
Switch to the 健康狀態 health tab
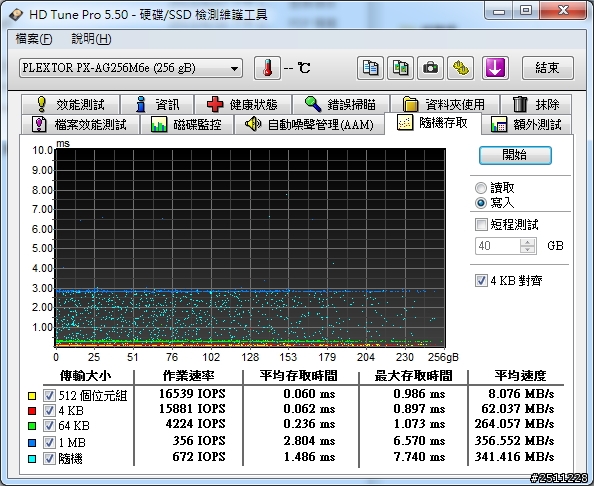242,105
